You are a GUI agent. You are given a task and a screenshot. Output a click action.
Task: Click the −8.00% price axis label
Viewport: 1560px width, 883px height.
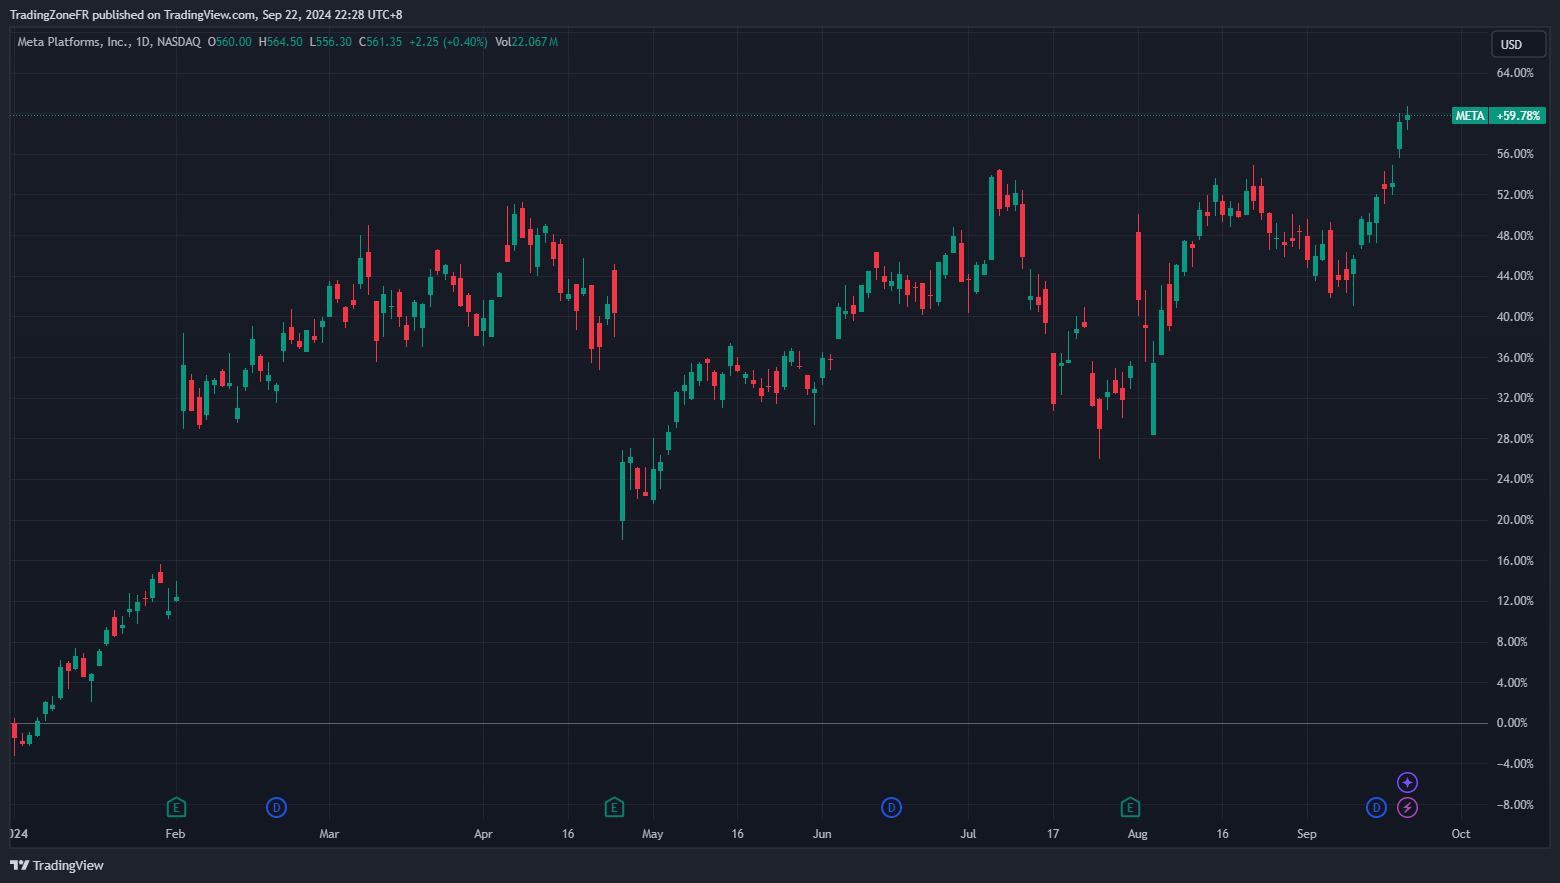[1515, 805]
